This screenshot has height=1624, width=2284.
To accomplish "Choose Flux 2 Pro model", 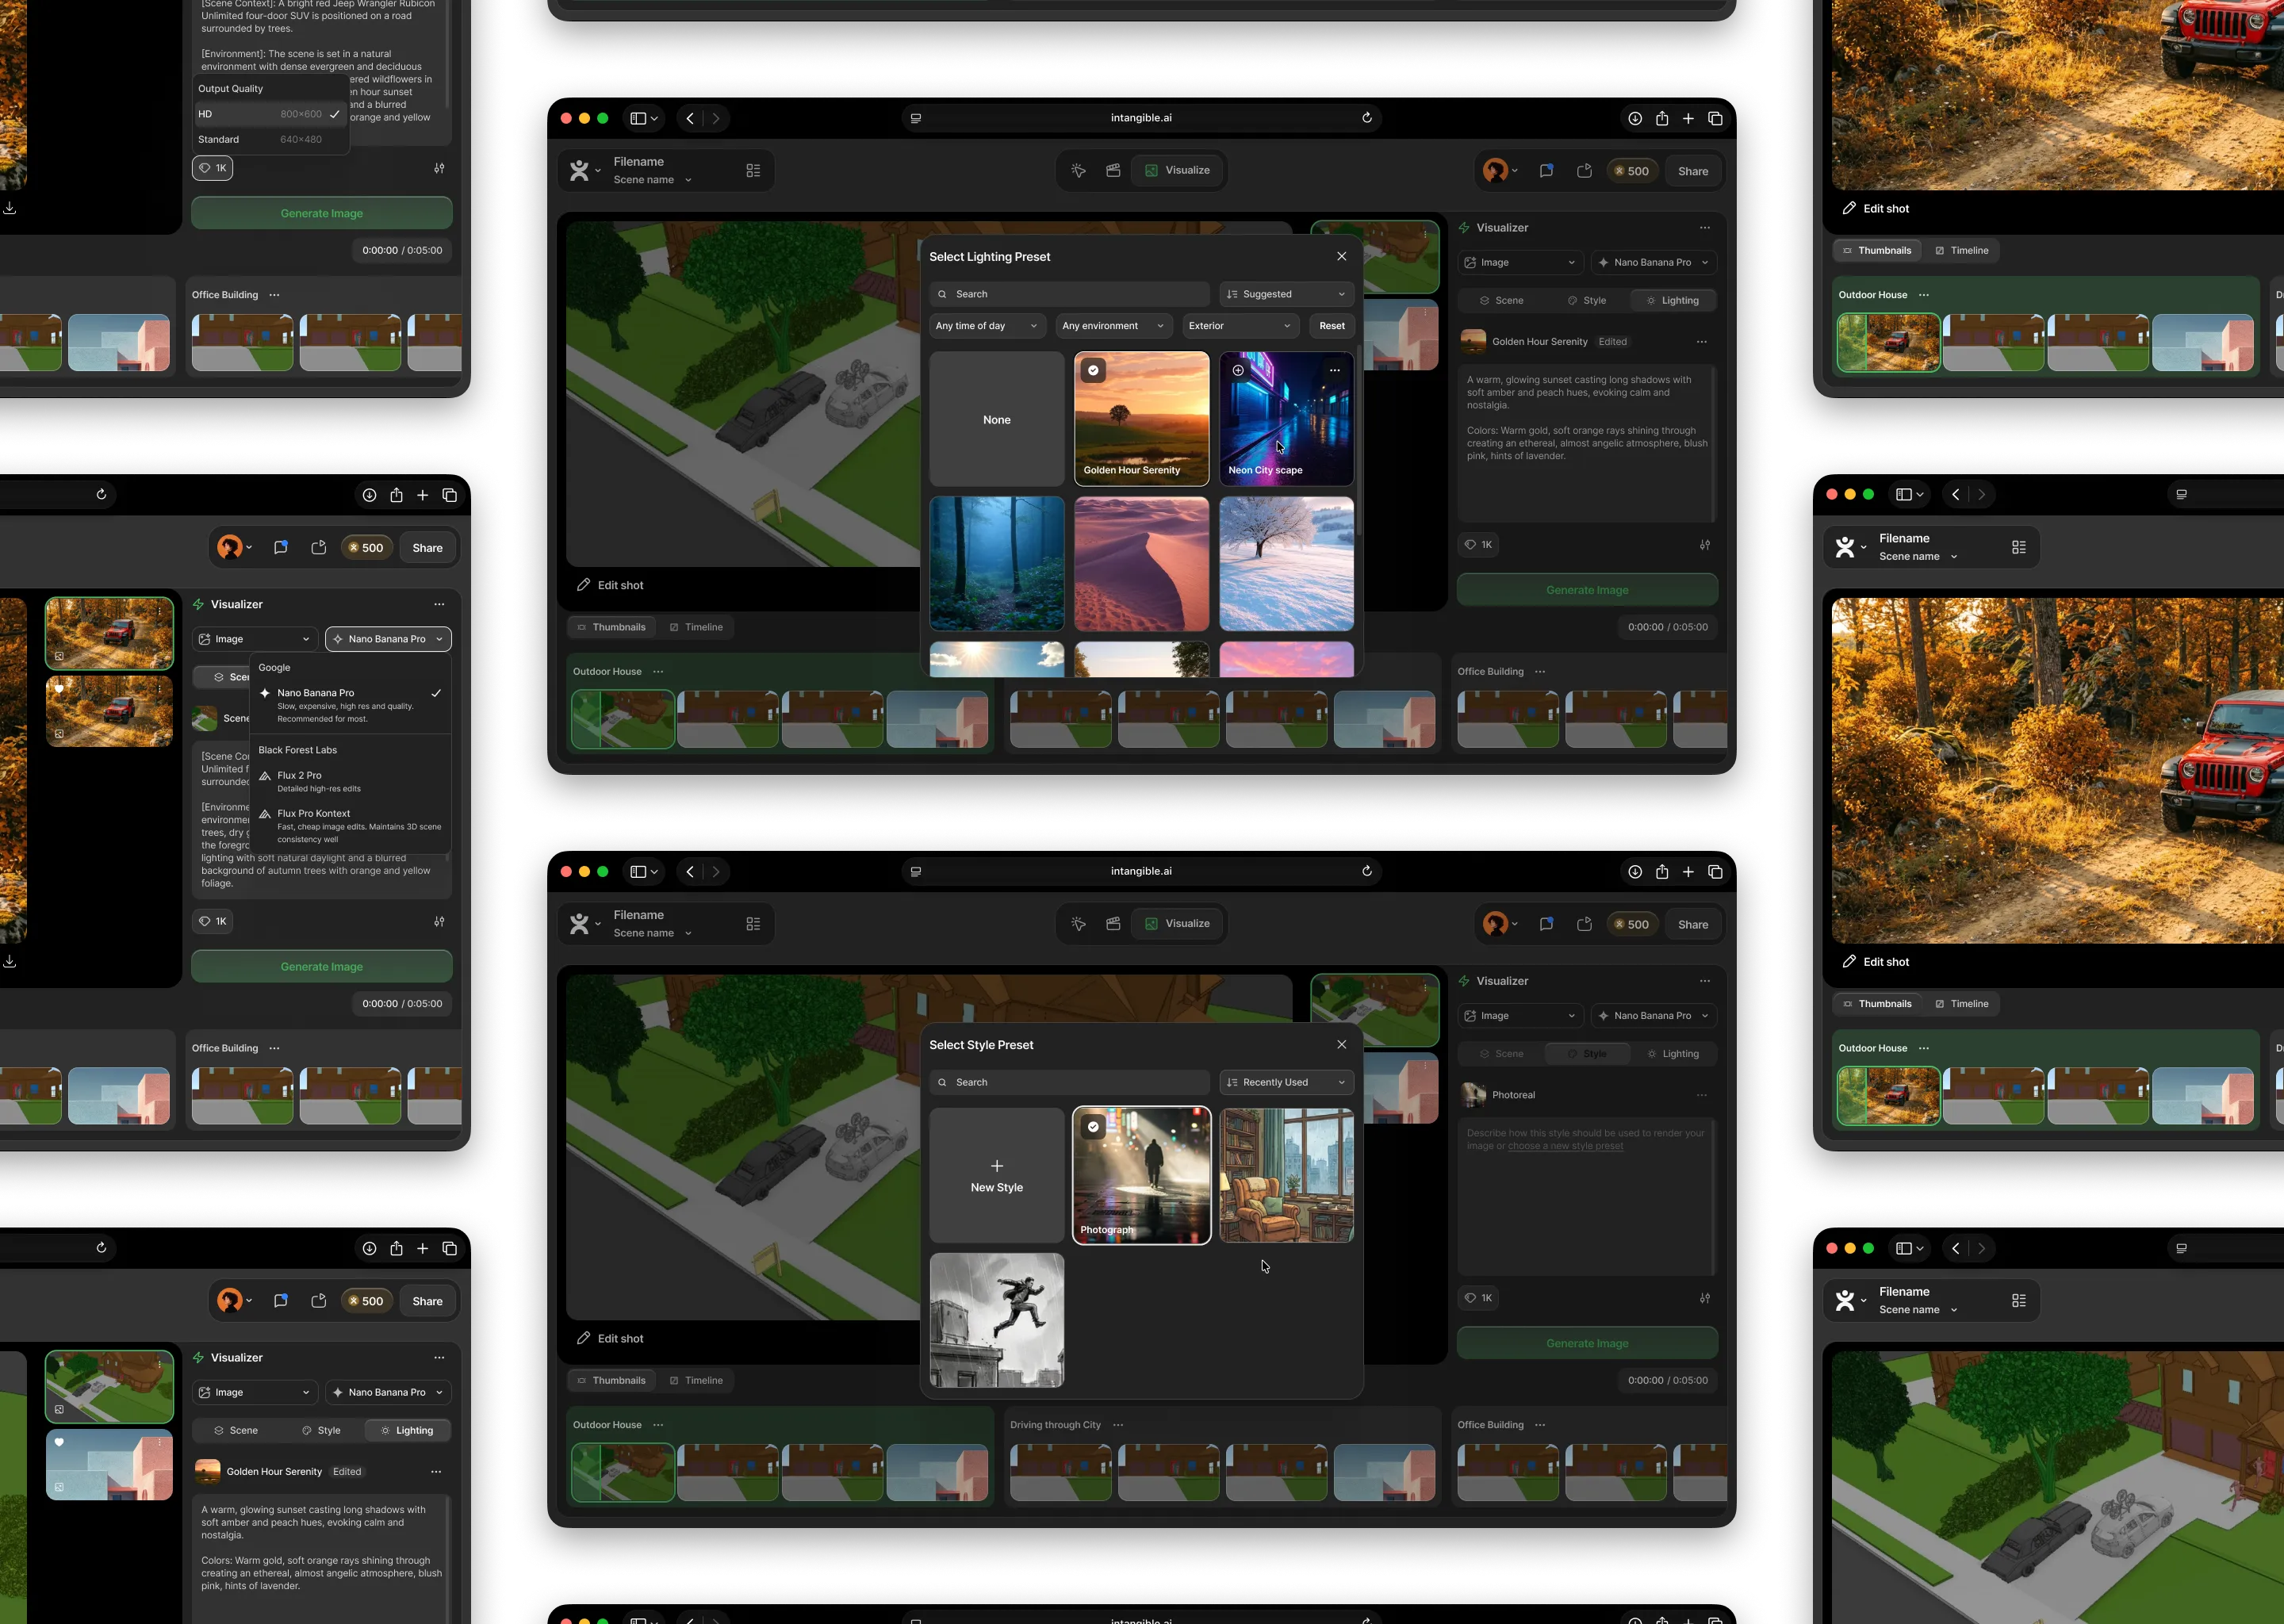I will coord(350,781).
